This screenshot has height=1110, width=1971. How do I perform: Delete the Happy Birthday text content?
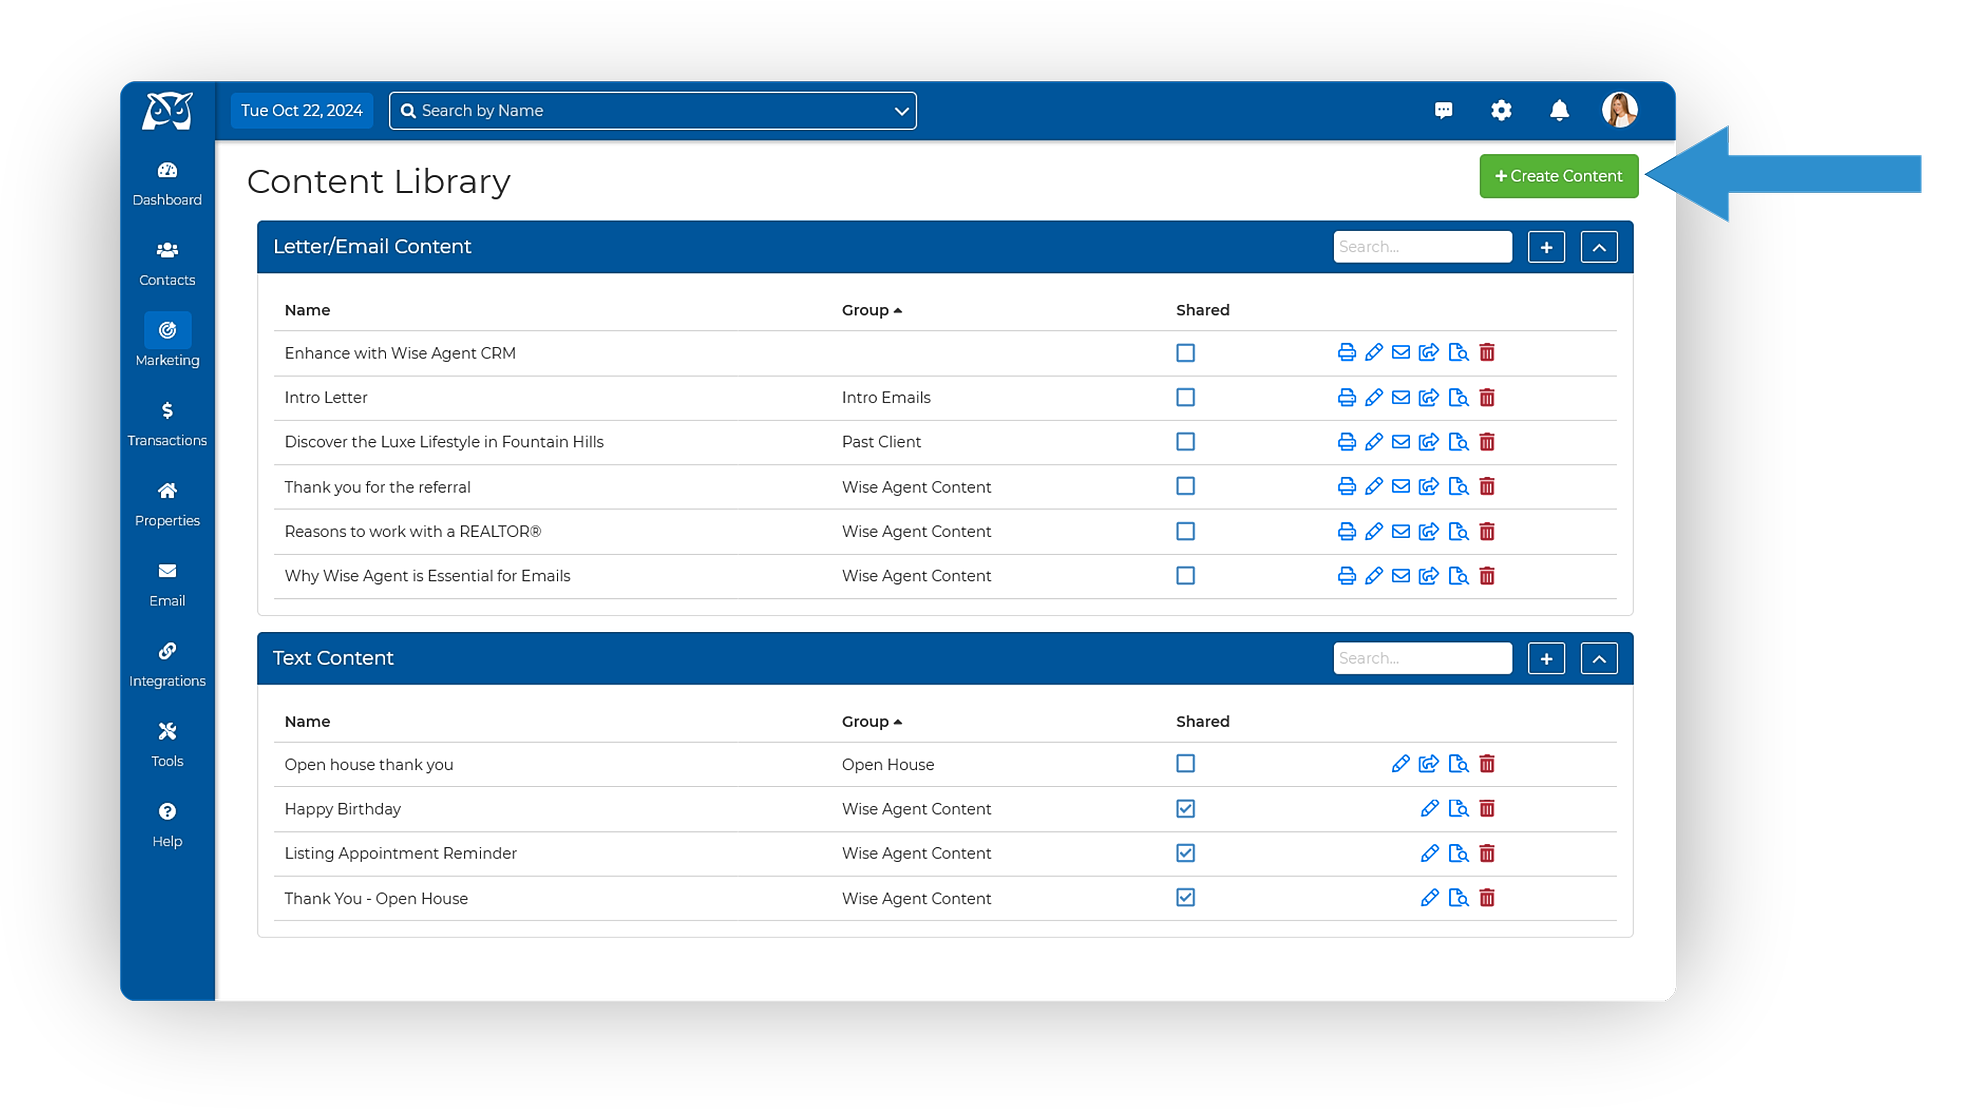pos(1487,809)
